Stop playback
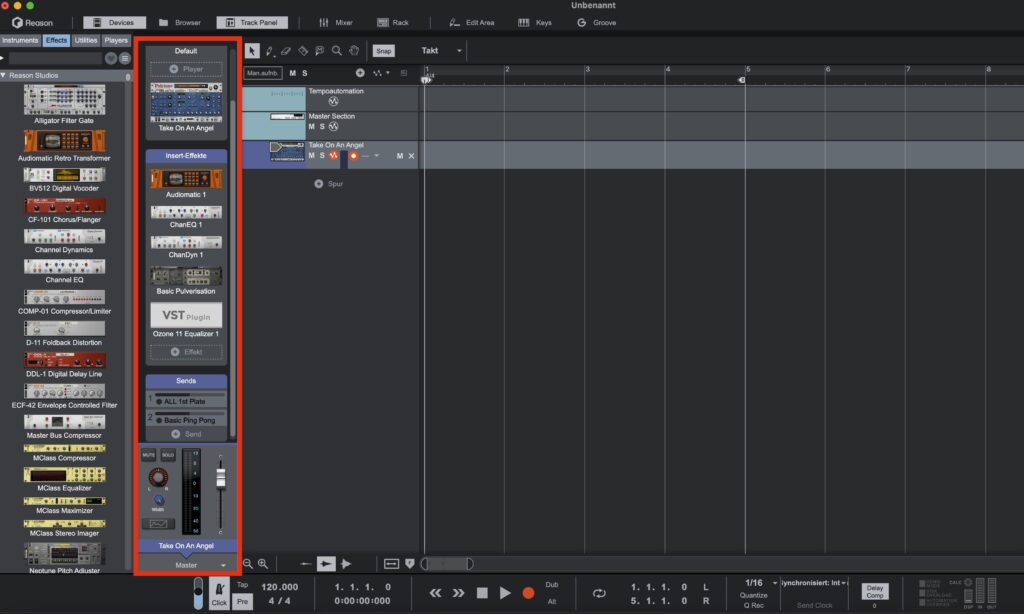Screen dimensions: 1024x614 click(x=482, y=592)
